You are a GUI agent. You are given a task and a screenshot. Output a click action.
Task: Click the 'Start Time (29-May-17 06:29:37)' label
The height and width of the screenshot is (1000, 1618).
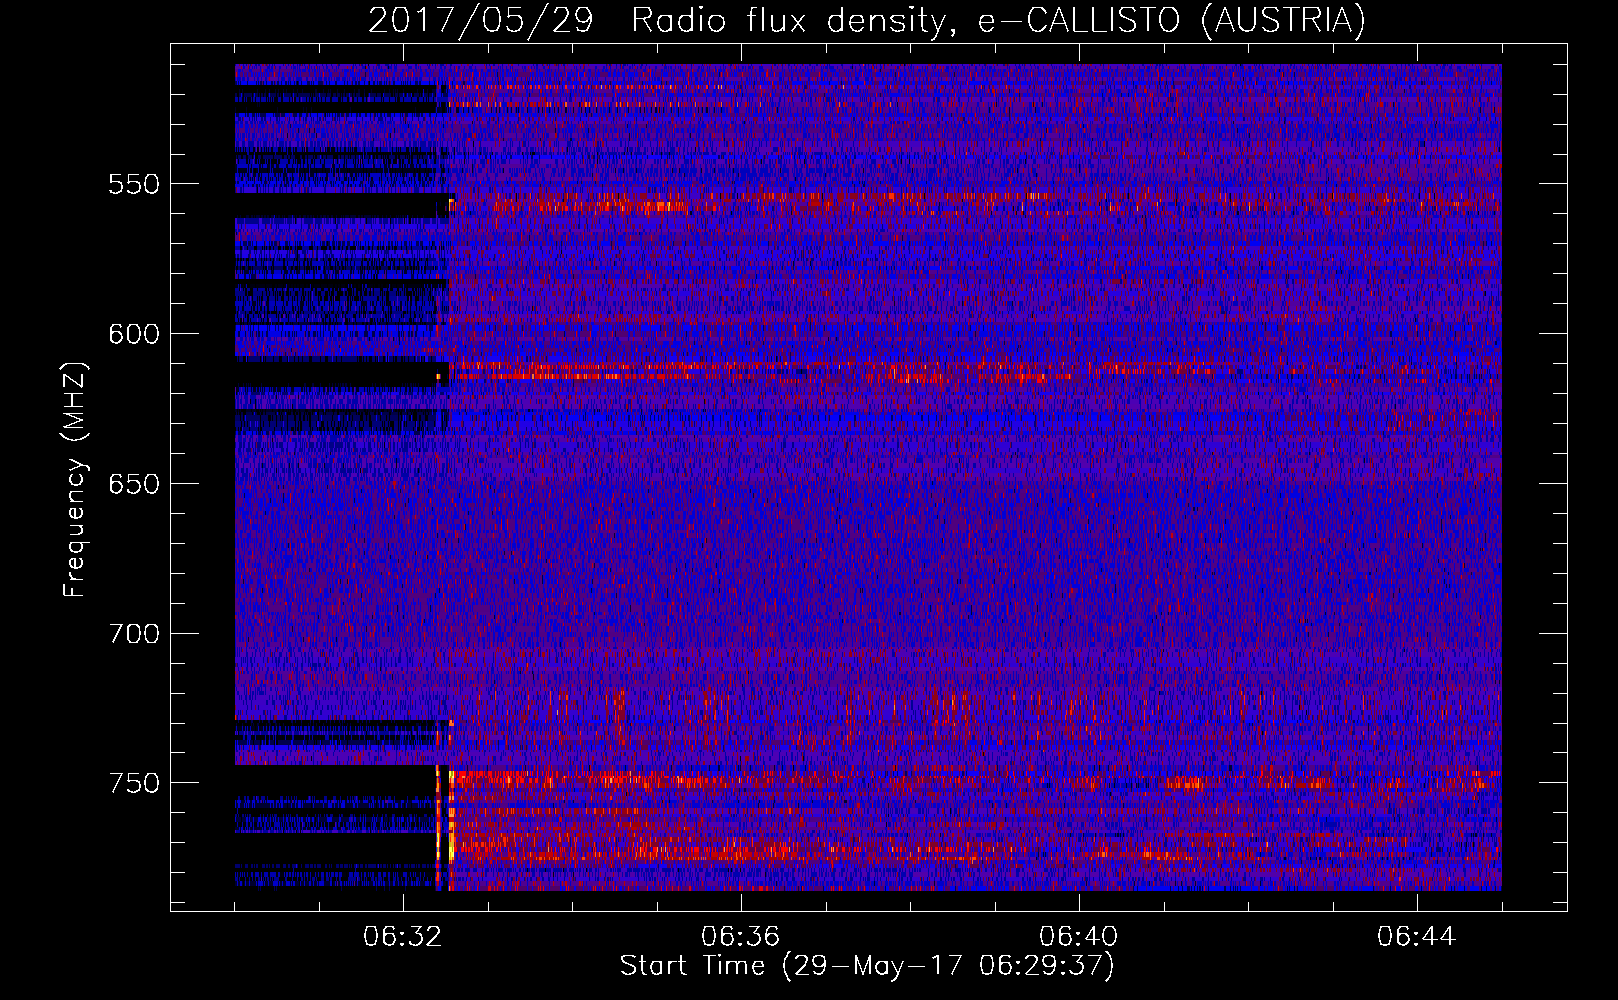click(867, 966)
